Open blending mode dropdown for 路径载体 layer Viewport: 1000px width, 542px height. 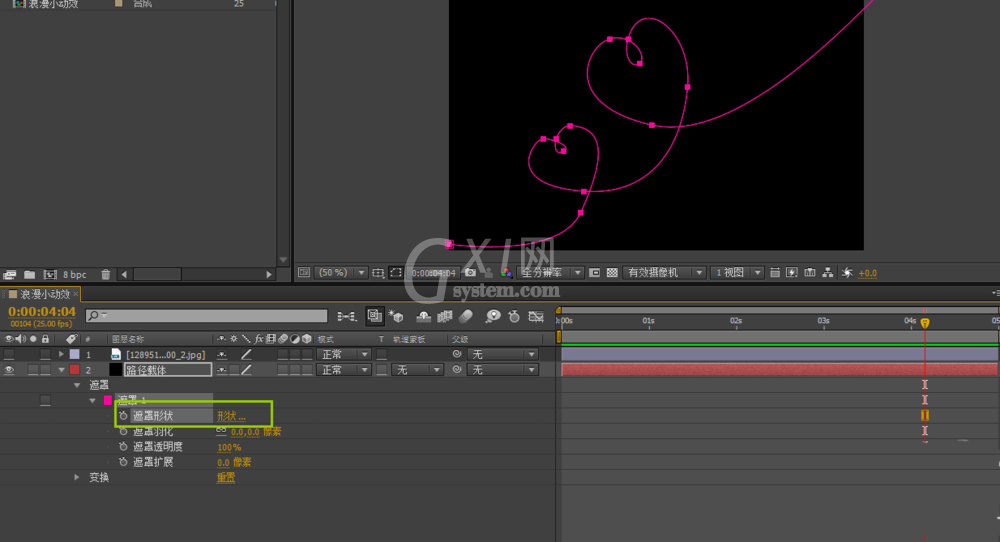coord(345,370)
